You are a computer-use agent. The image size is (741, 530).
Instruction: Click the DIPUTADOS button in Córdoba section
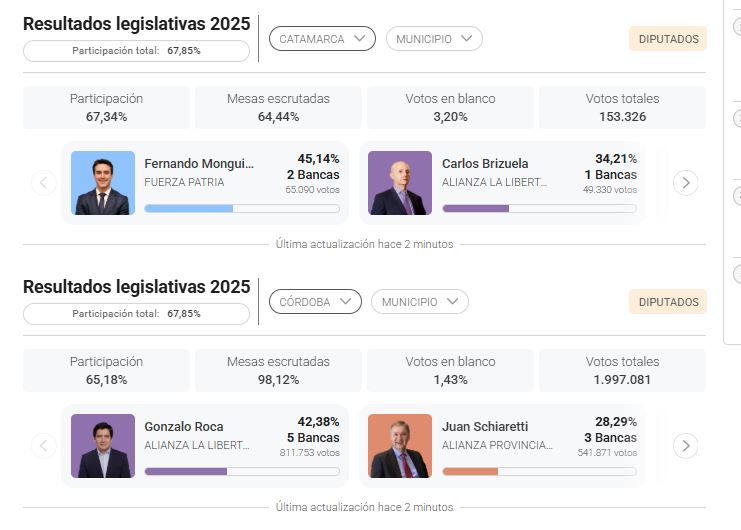(668, 302)
